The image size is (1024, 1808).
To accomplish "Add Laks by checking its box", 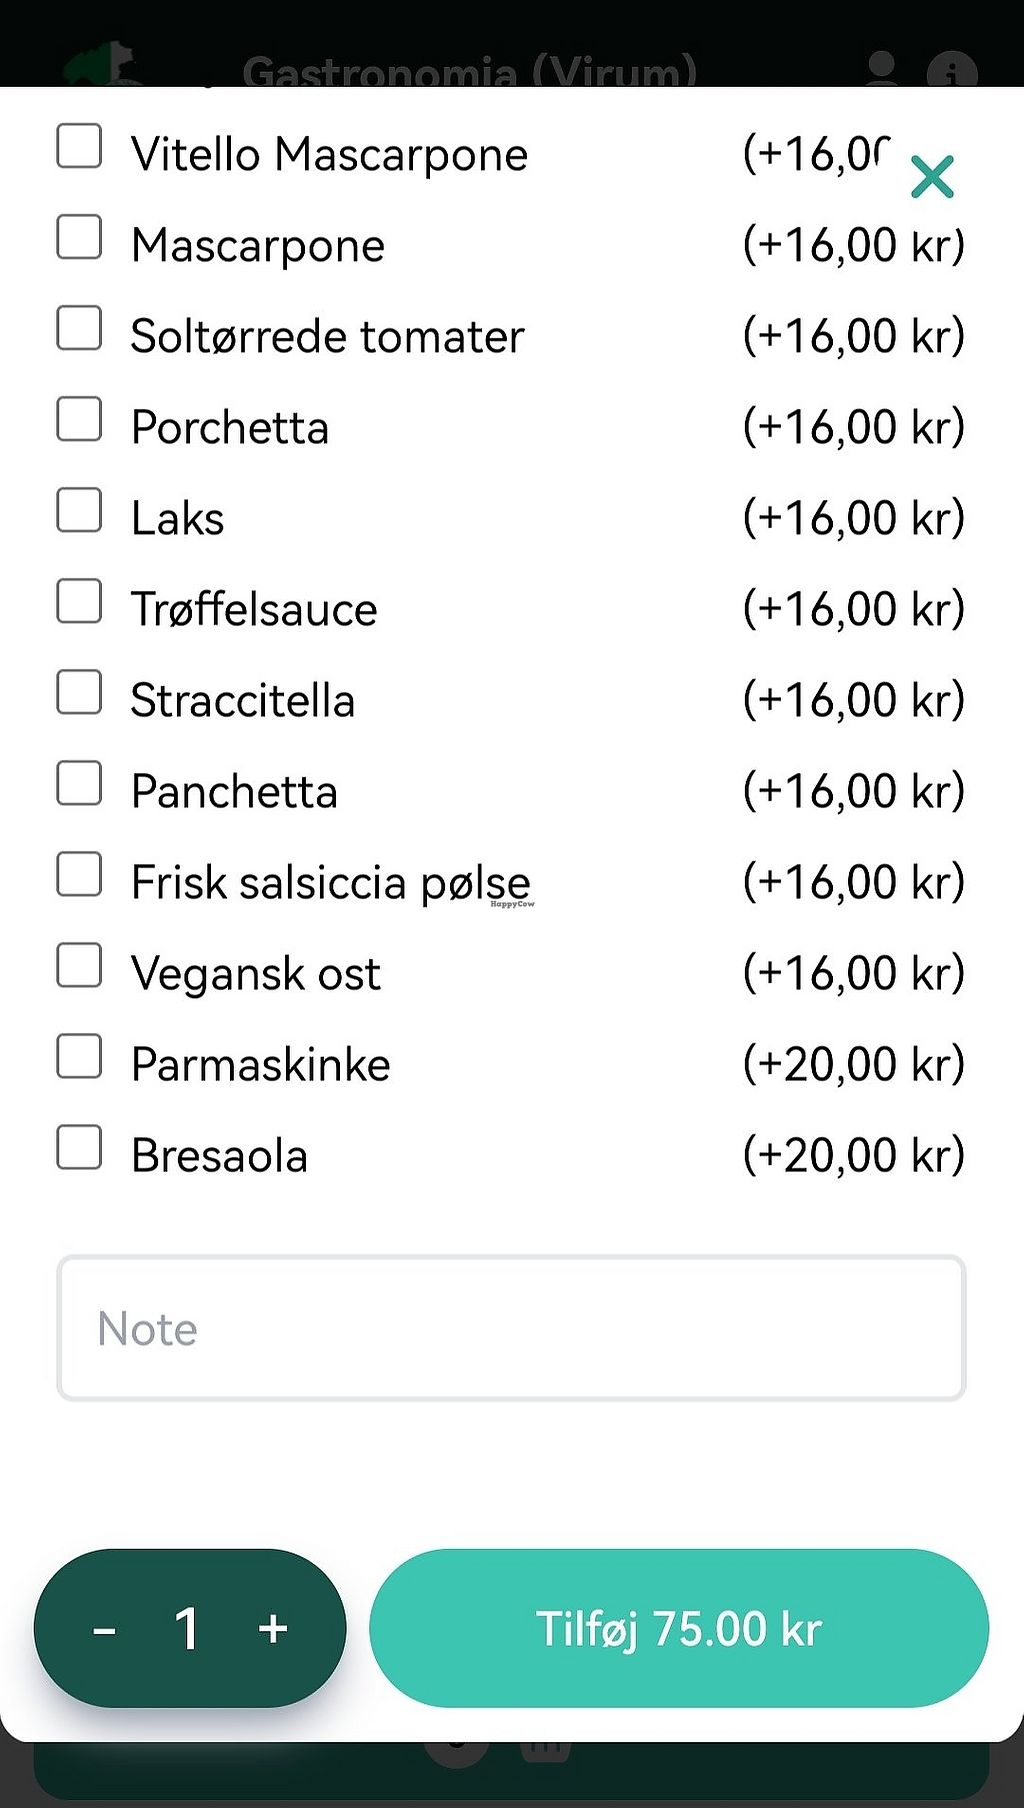I will coord(79,510).
